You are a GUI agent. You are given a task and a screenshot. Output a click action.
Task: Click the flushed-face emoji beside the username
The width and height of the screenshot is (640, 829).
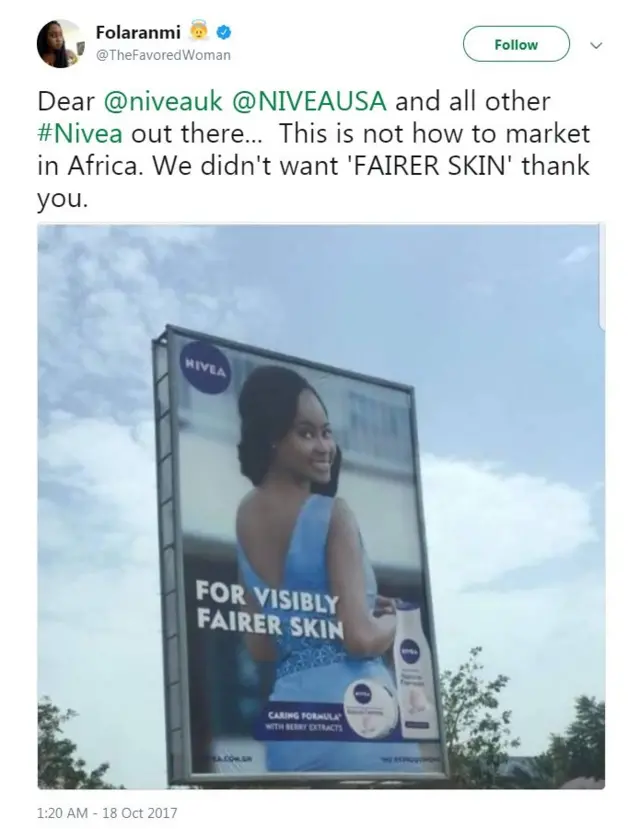pyautogui.click(x=199, y=31)
